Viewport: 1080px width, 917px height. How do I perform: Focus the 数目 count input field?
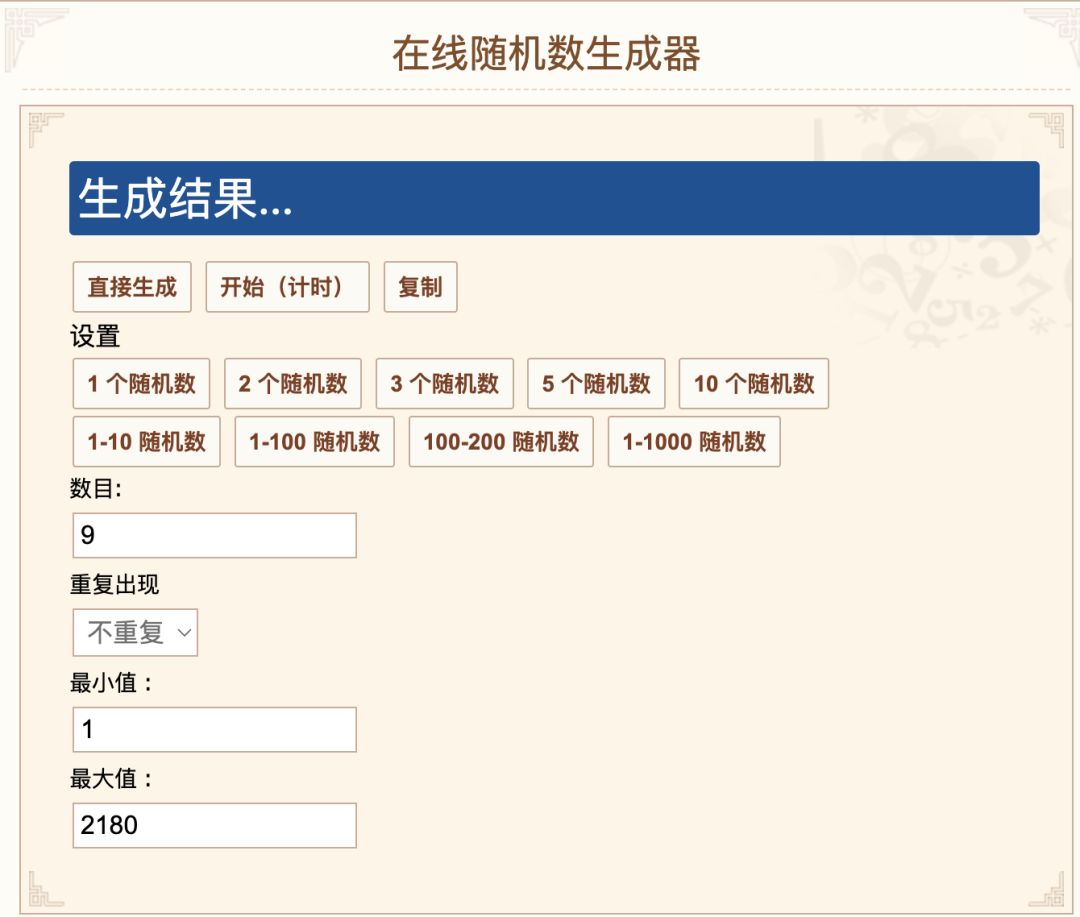tap(214, 535)
